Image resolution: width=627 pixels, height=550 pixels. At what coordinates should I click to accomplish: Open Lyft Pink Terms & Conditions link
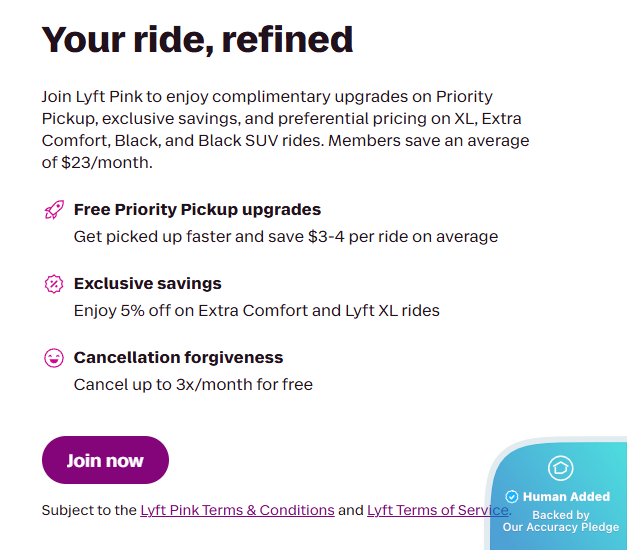[x=237, y=510]
